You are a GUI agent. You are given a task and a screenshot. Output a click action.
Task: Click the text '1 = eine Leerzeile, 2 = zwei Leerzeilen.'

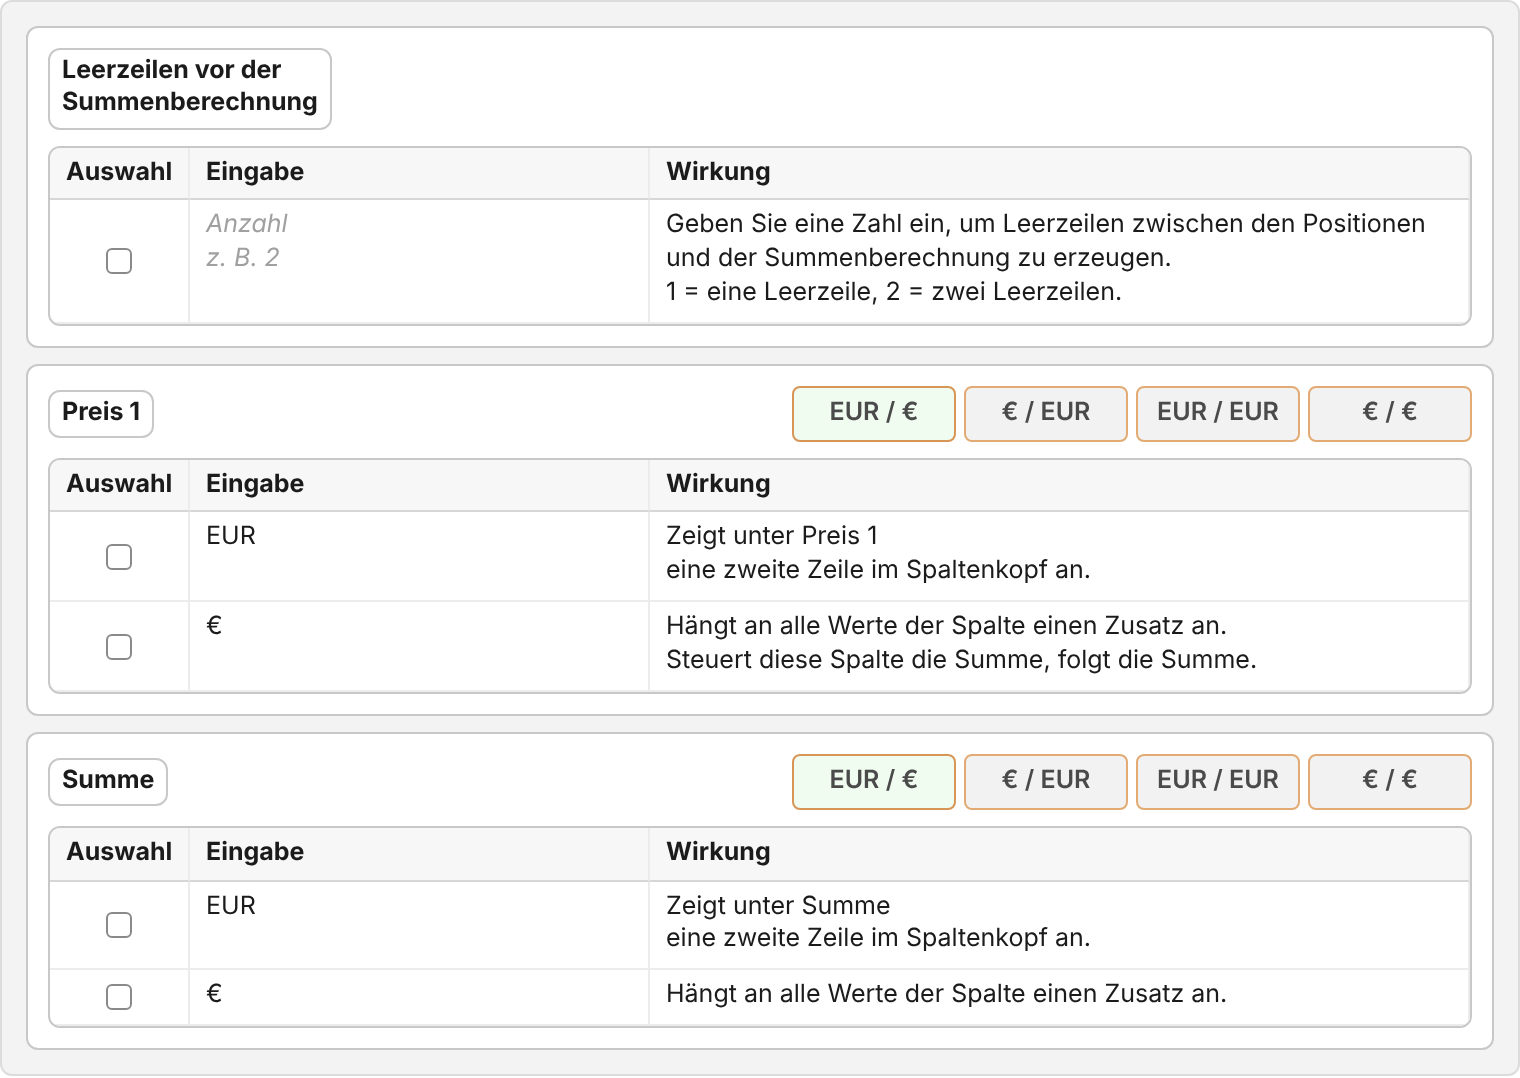pos(894,292)
